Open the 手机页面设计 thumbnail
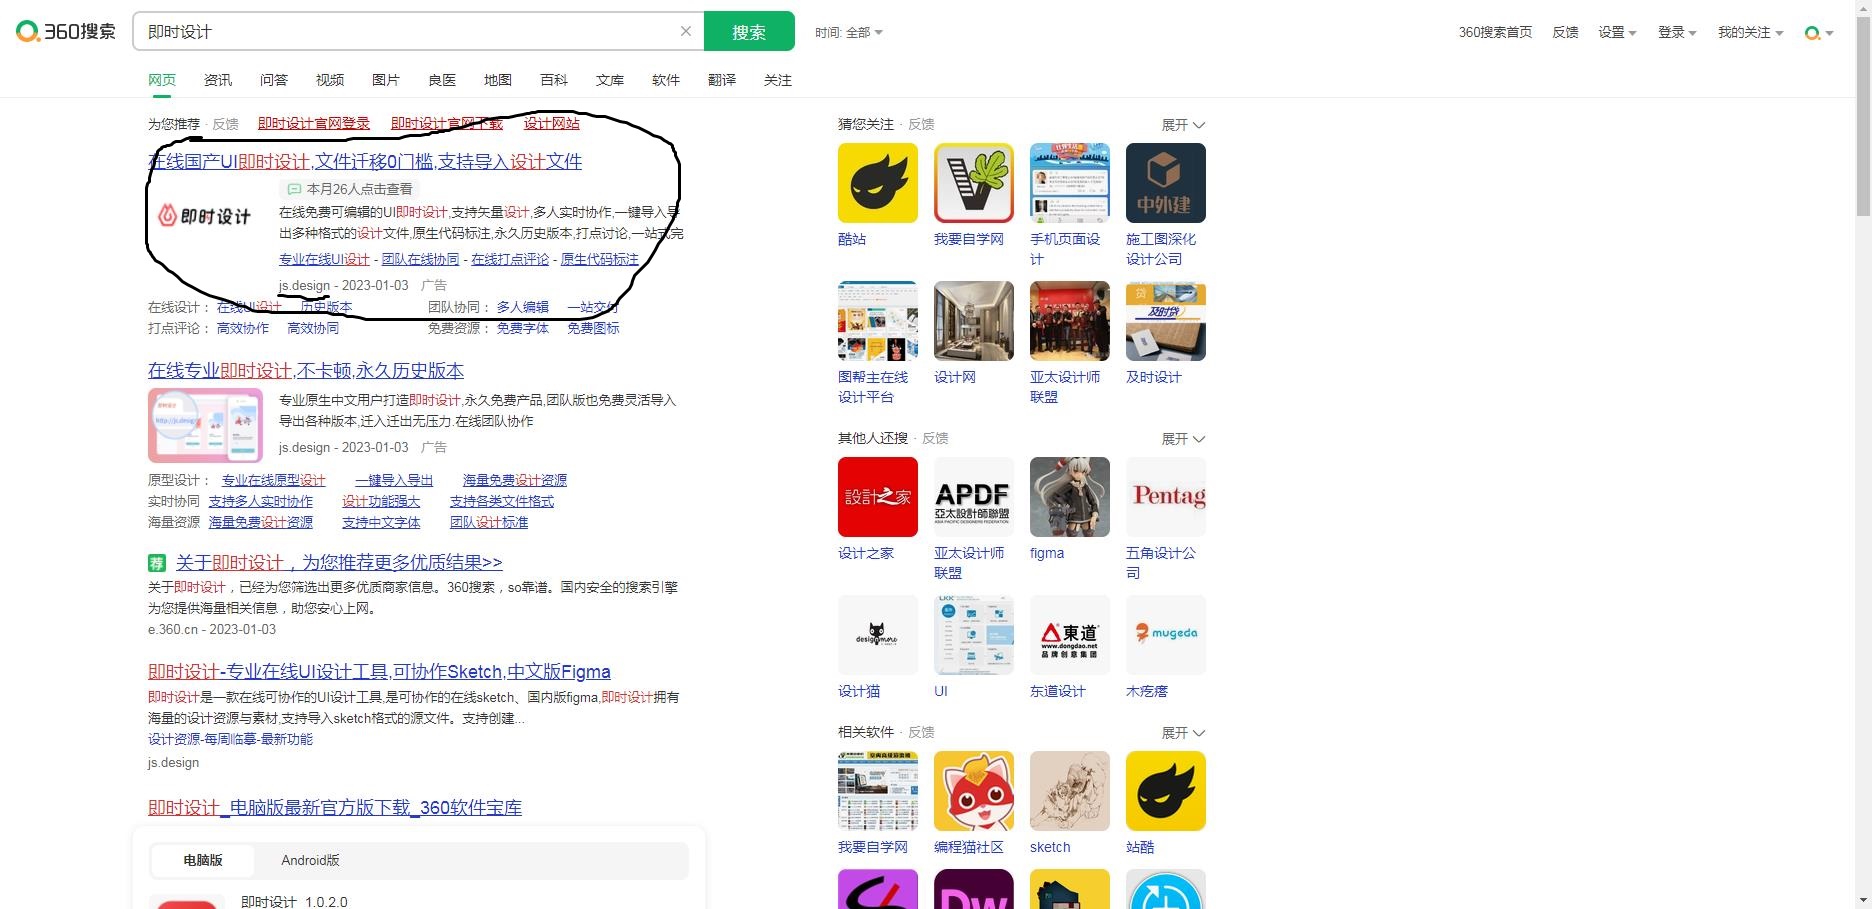The image size is (1872, 909). pyautogui.click(x=1070, y=183)
